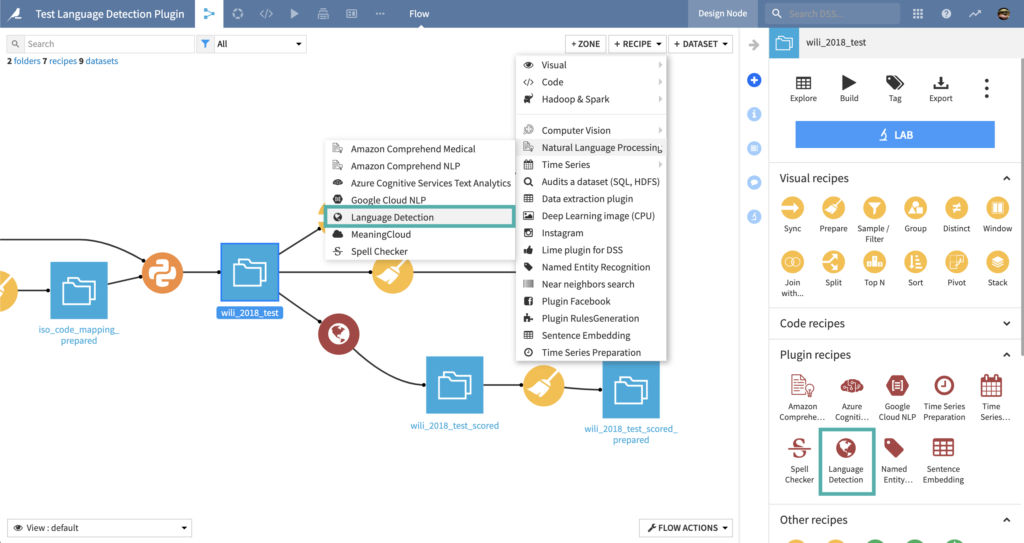1024x543 pixels.
Task: Choose Named Entity Recognition menu item
Action: [x=591, y=267]
